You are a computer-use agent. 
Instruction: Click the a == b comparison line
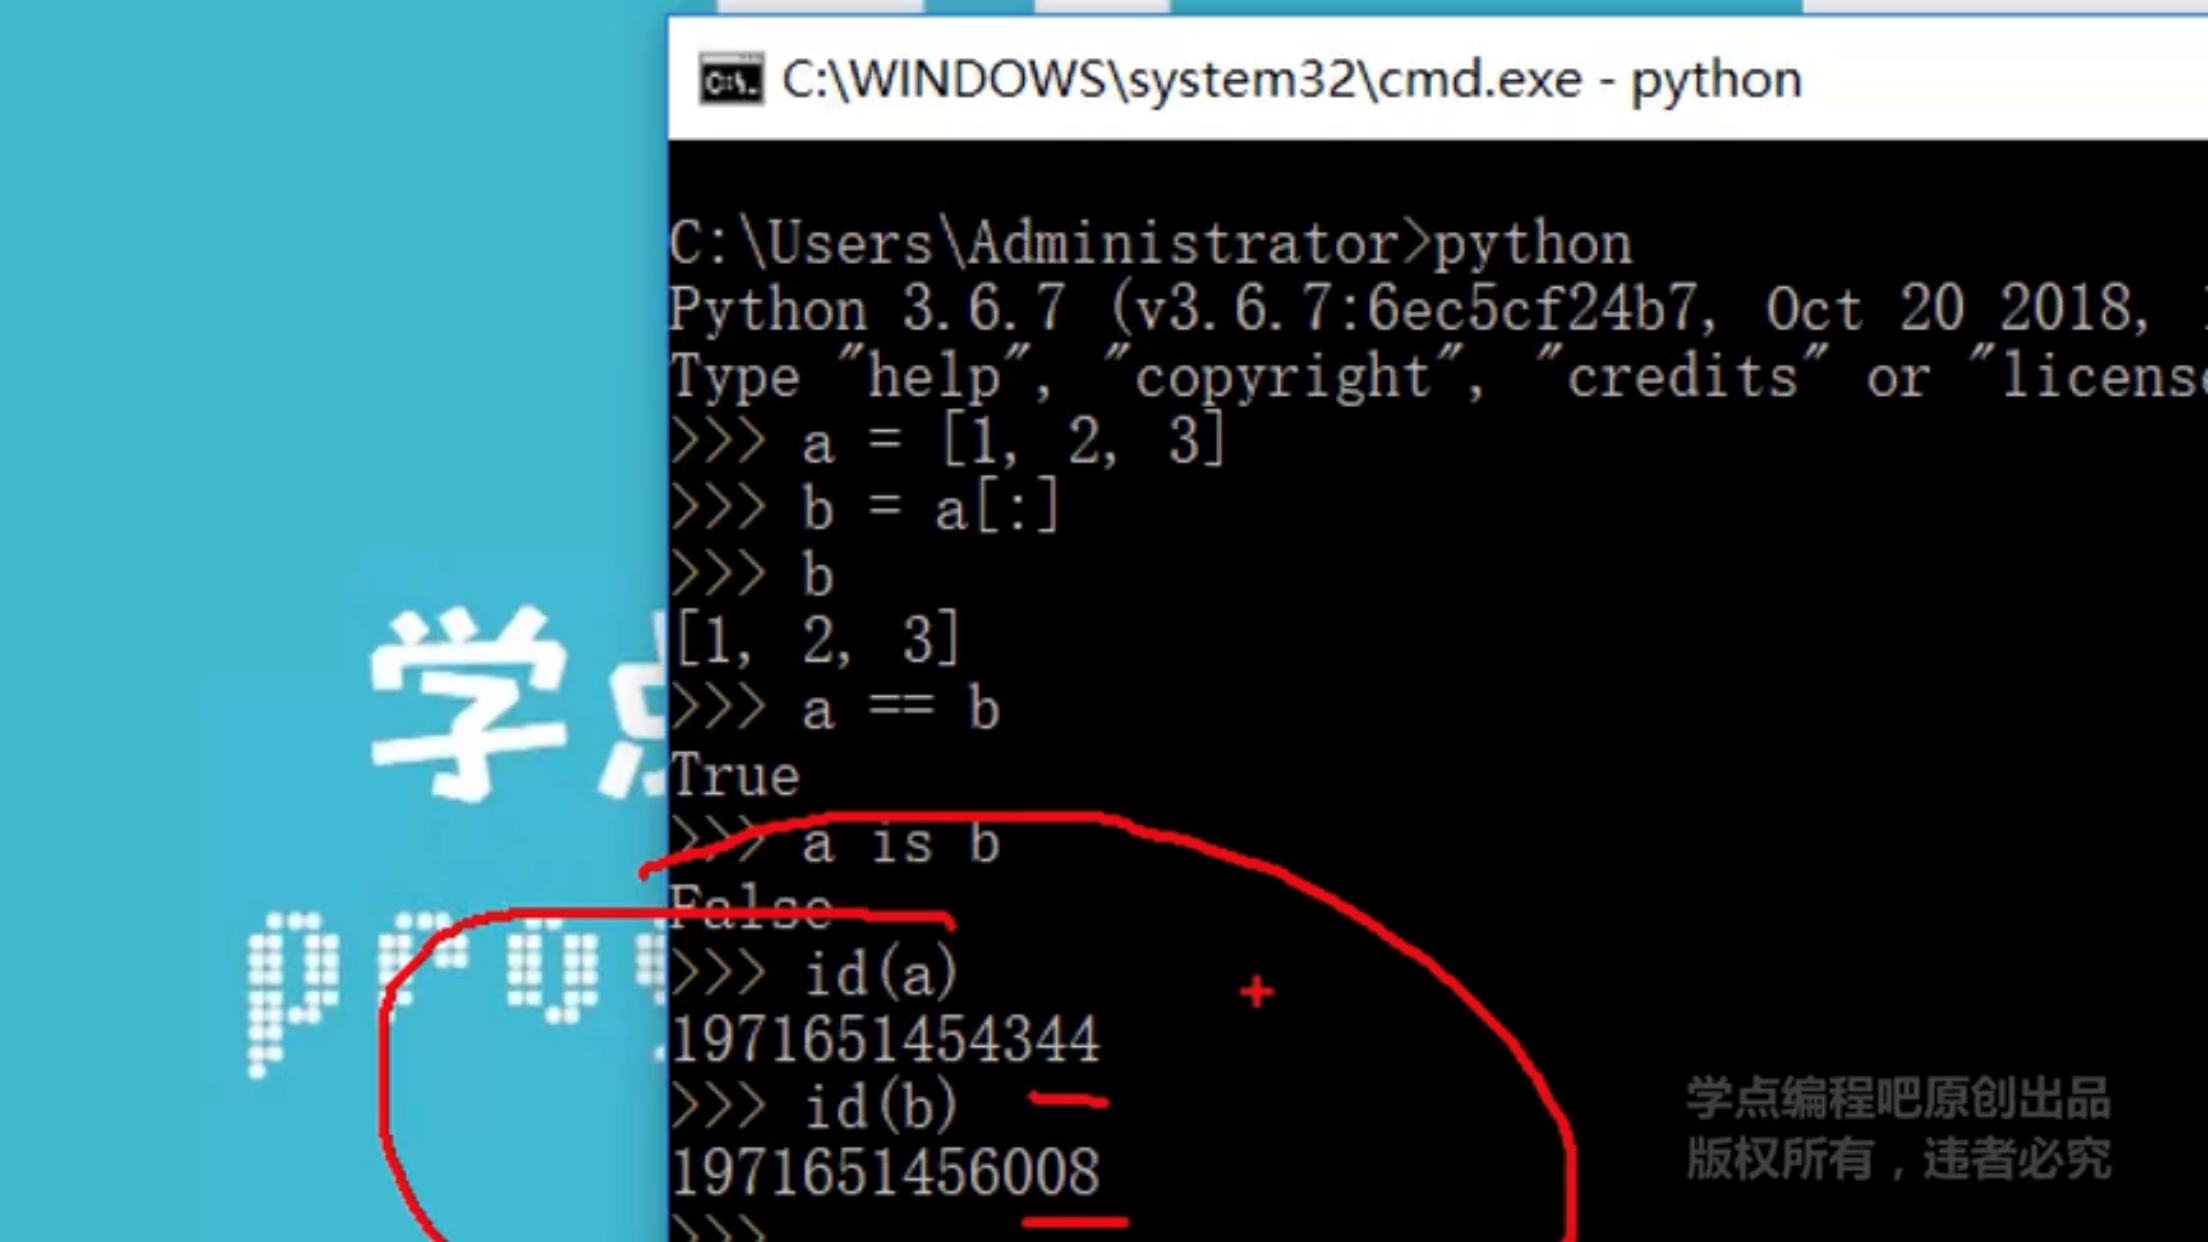(836, 709)
